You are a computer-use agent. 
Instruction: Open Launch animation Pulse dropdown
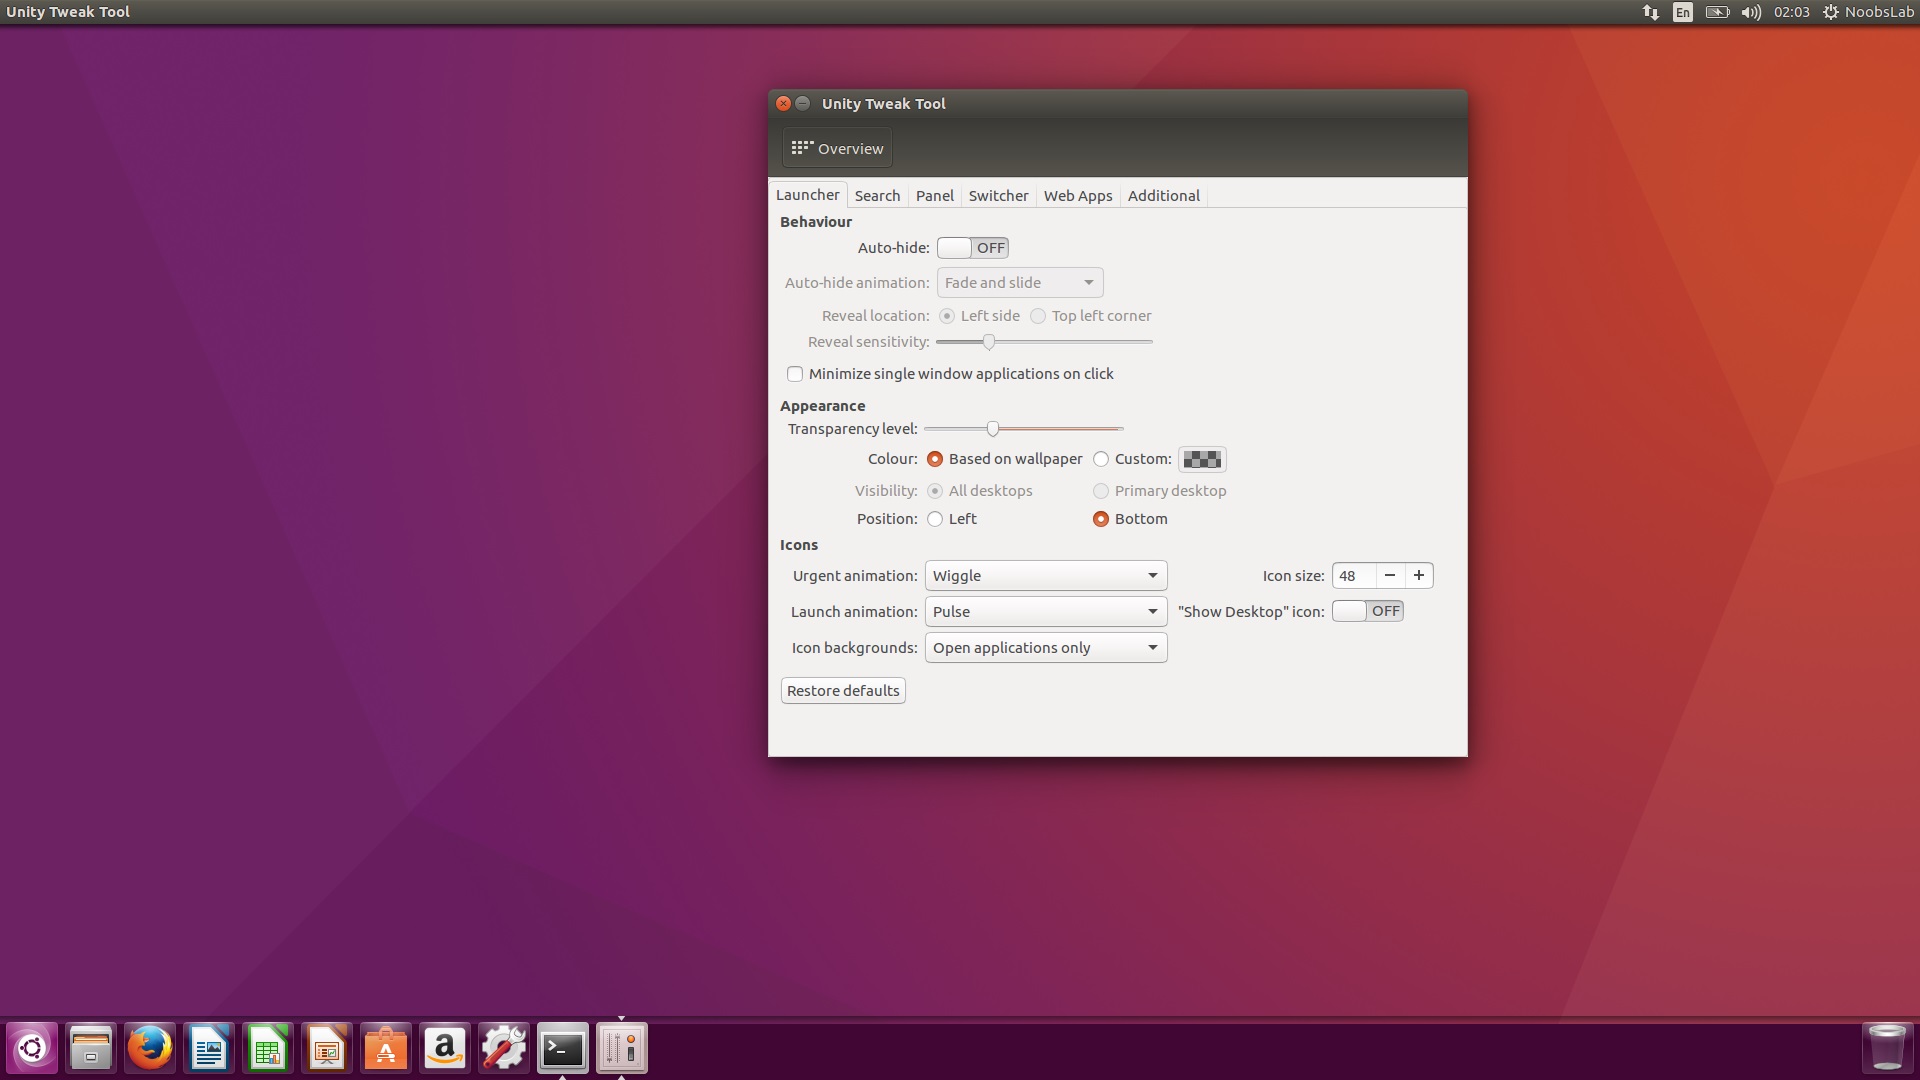pos(1046,612)
